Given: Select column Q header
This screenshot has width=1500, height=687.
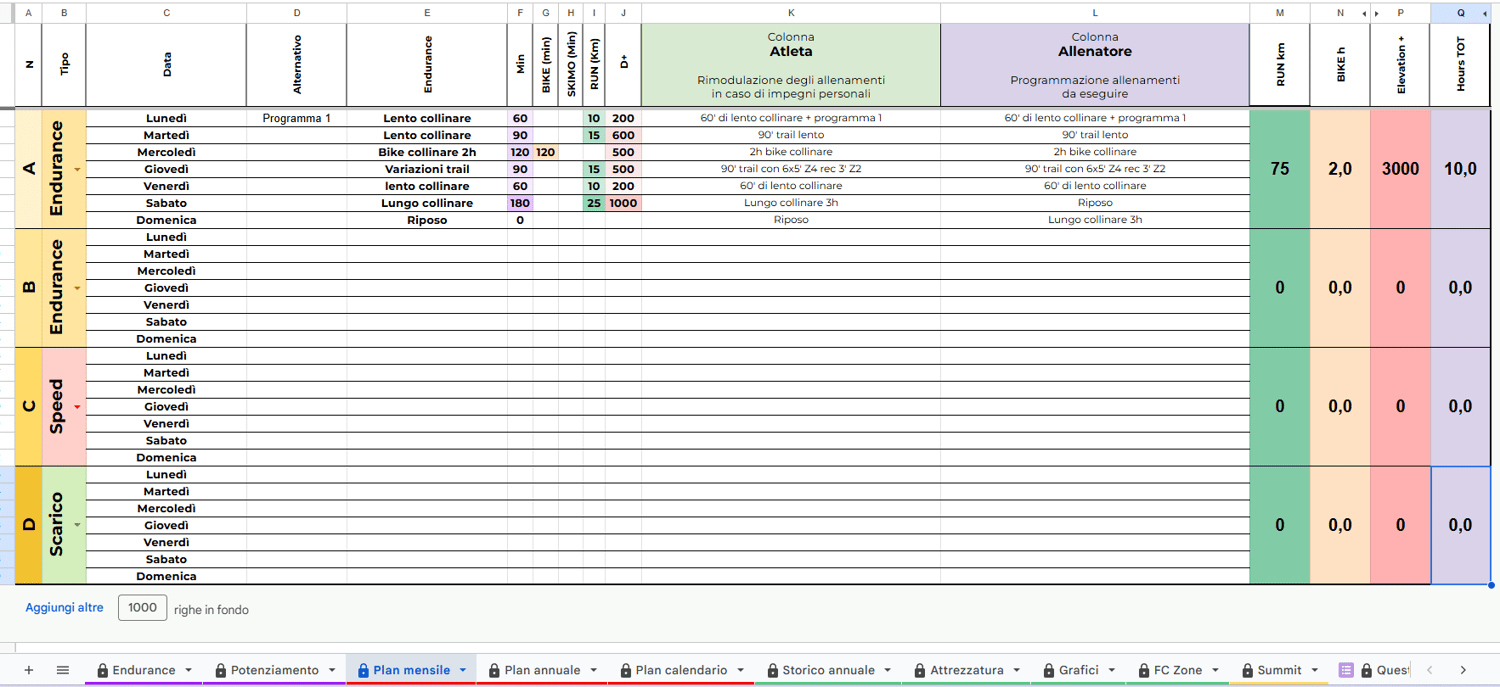Looking at the screenshot, I should coord(1460,13).
